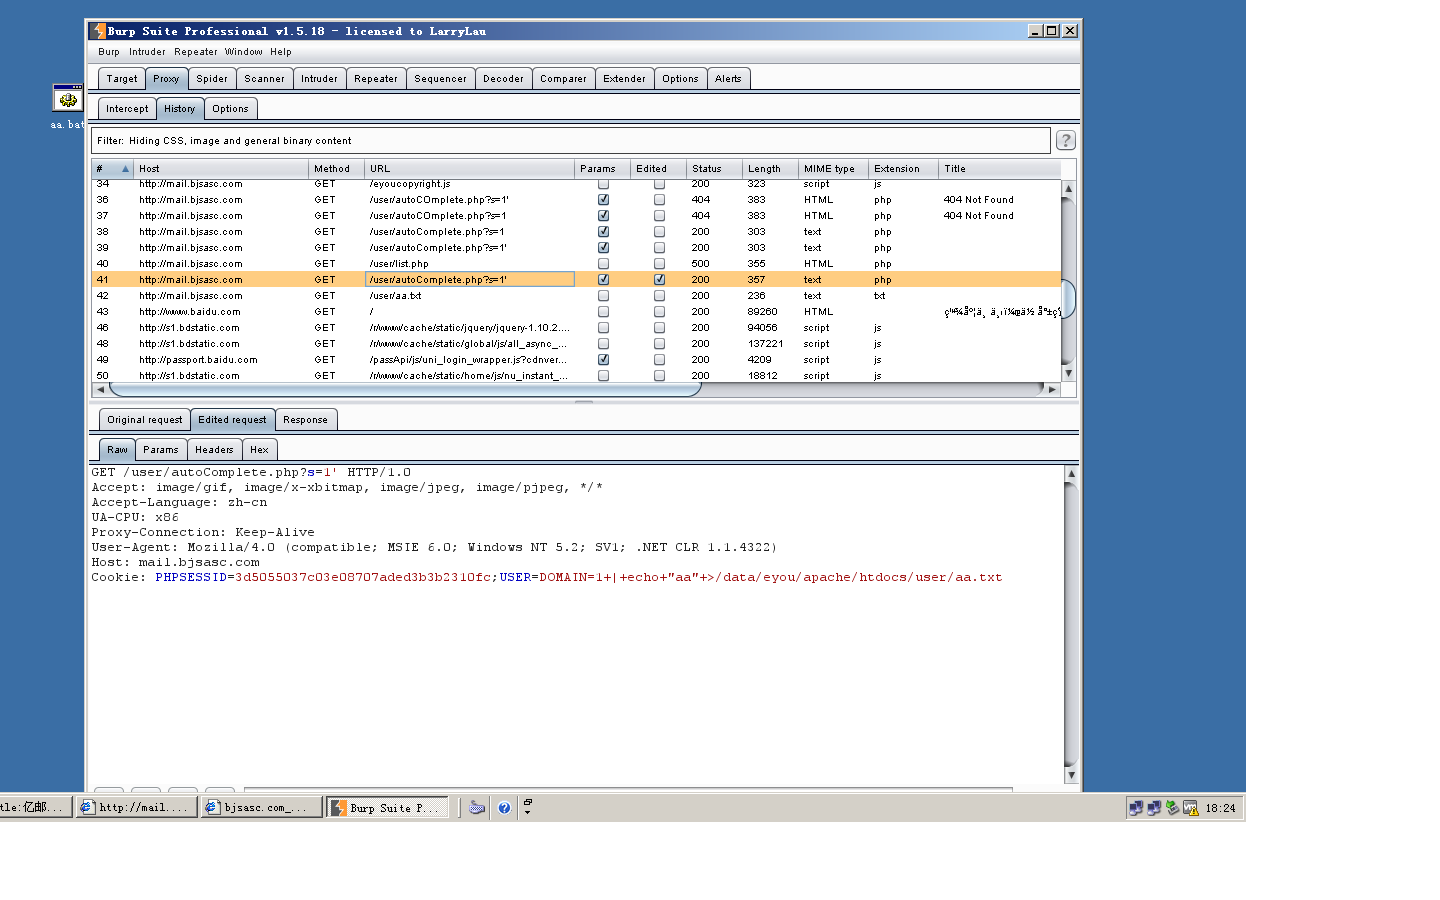This screenshot has width=1440, height=900.
Task: Switch to the Spider tab
Action: 212,79
